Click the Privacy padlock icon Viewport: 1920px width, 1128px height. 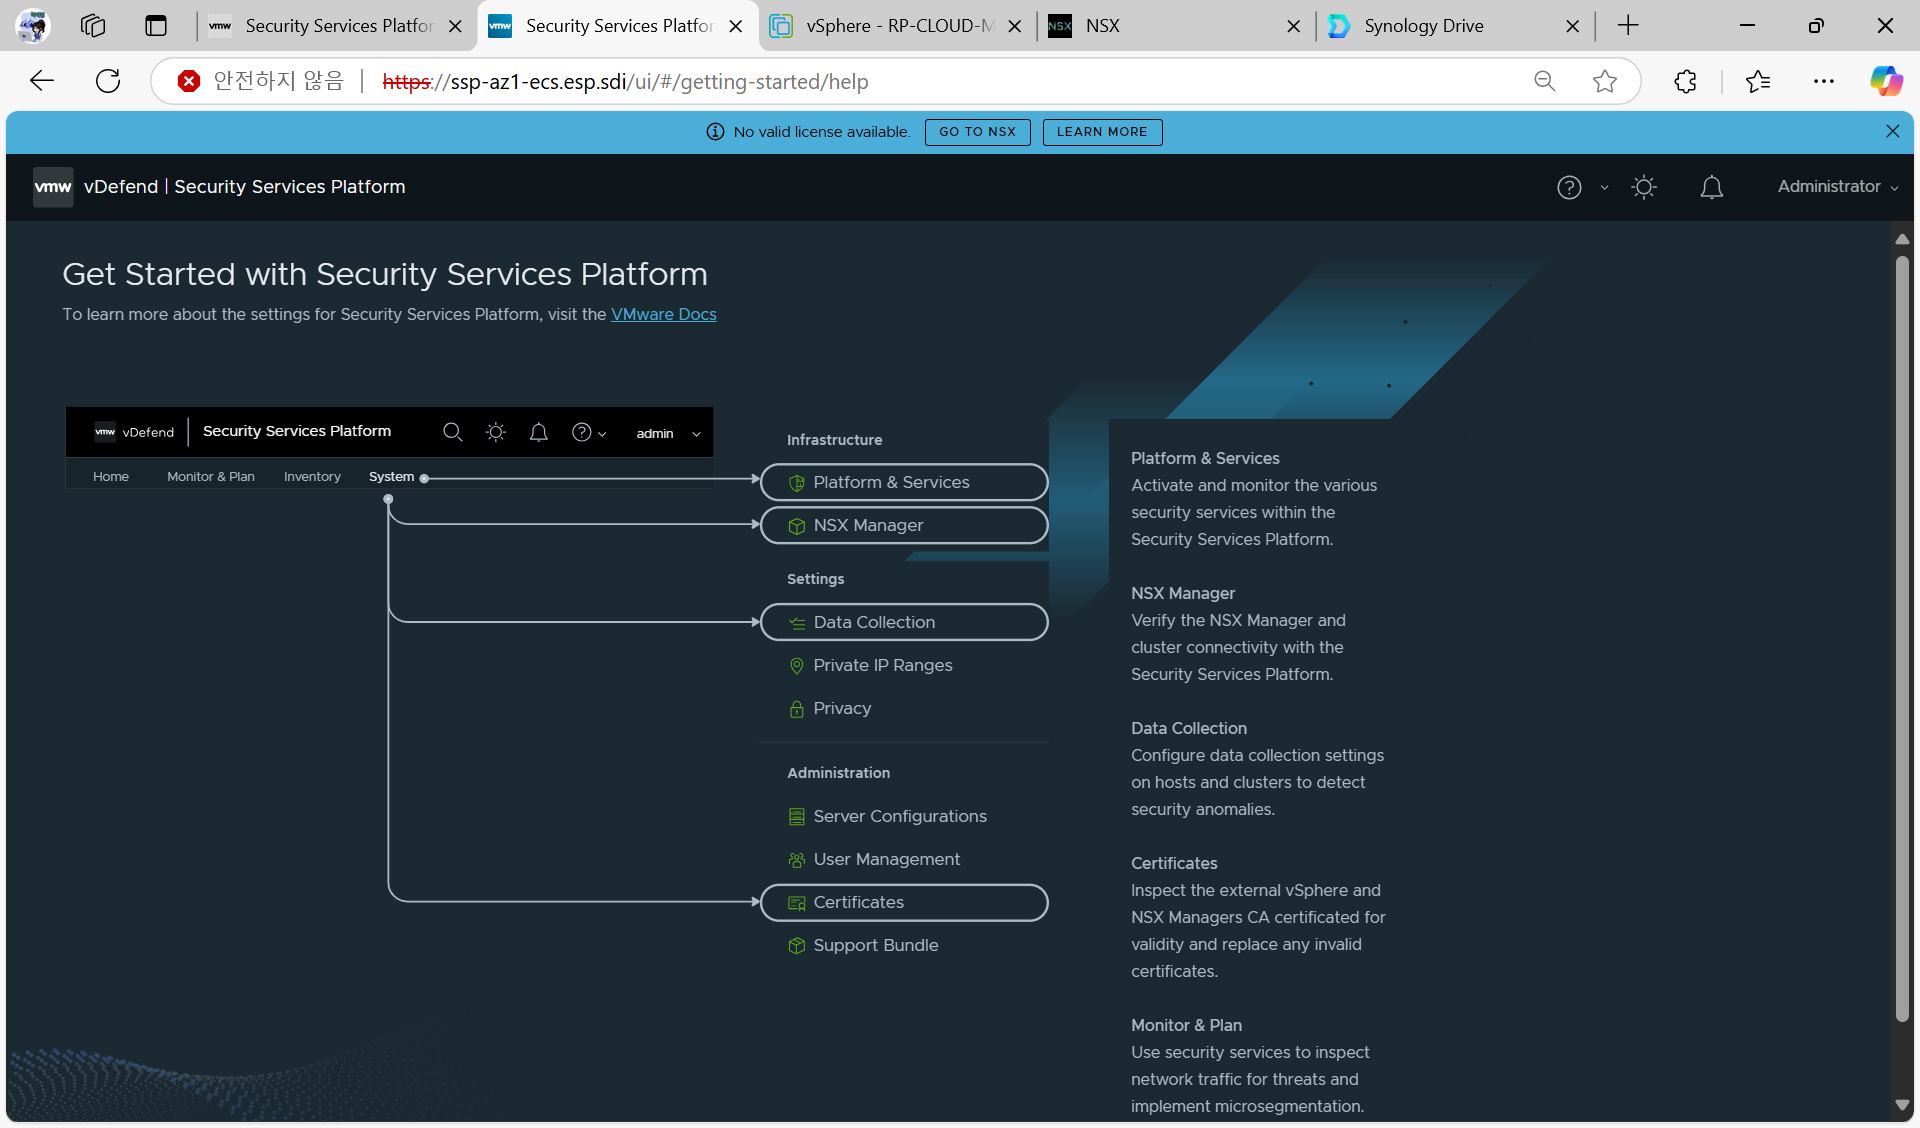coord(797,709)
